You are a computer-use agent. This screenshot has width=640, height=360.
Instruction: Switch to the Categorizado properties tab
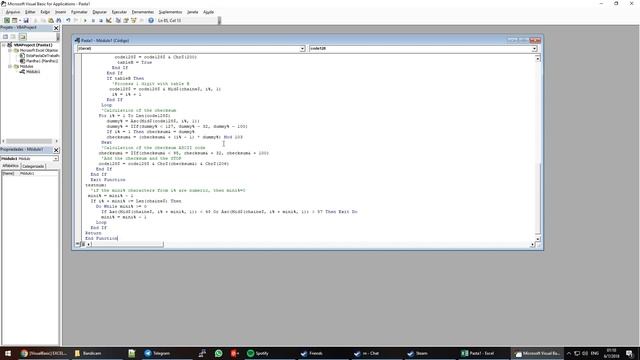[x=33, y=166]
